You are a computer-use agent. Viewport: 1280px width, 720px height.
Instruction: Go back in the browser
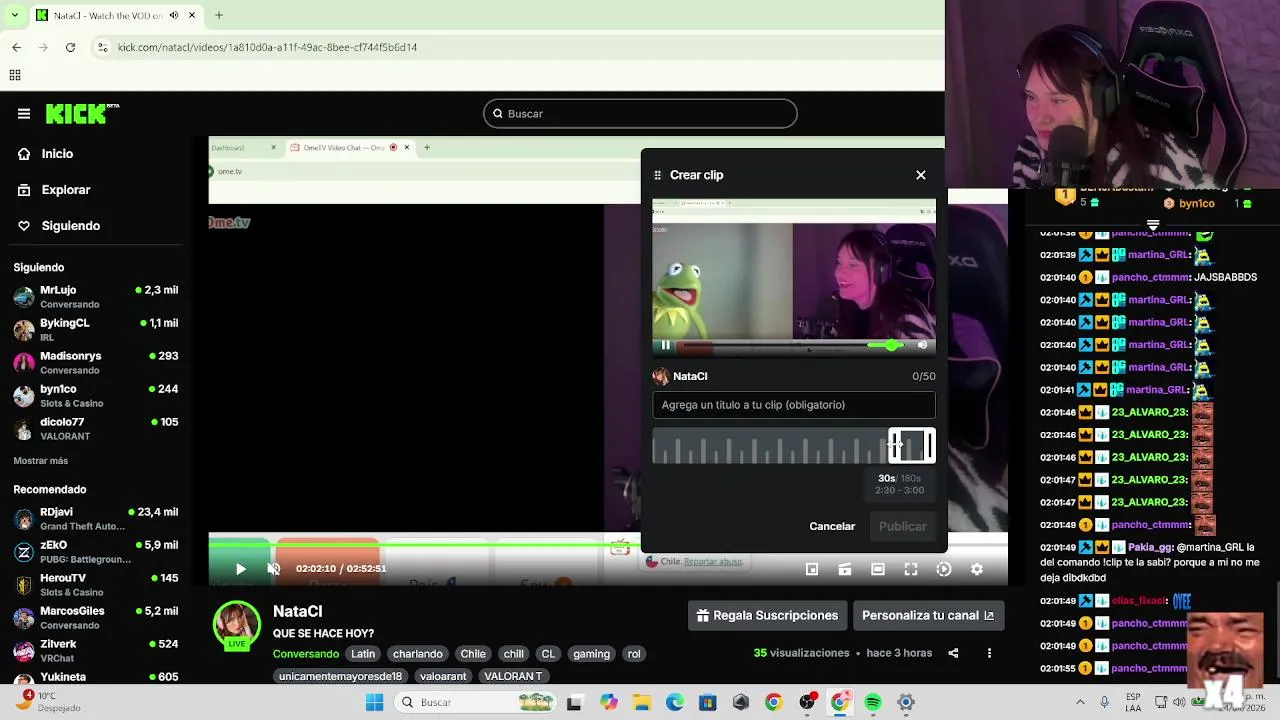(16, 47)
